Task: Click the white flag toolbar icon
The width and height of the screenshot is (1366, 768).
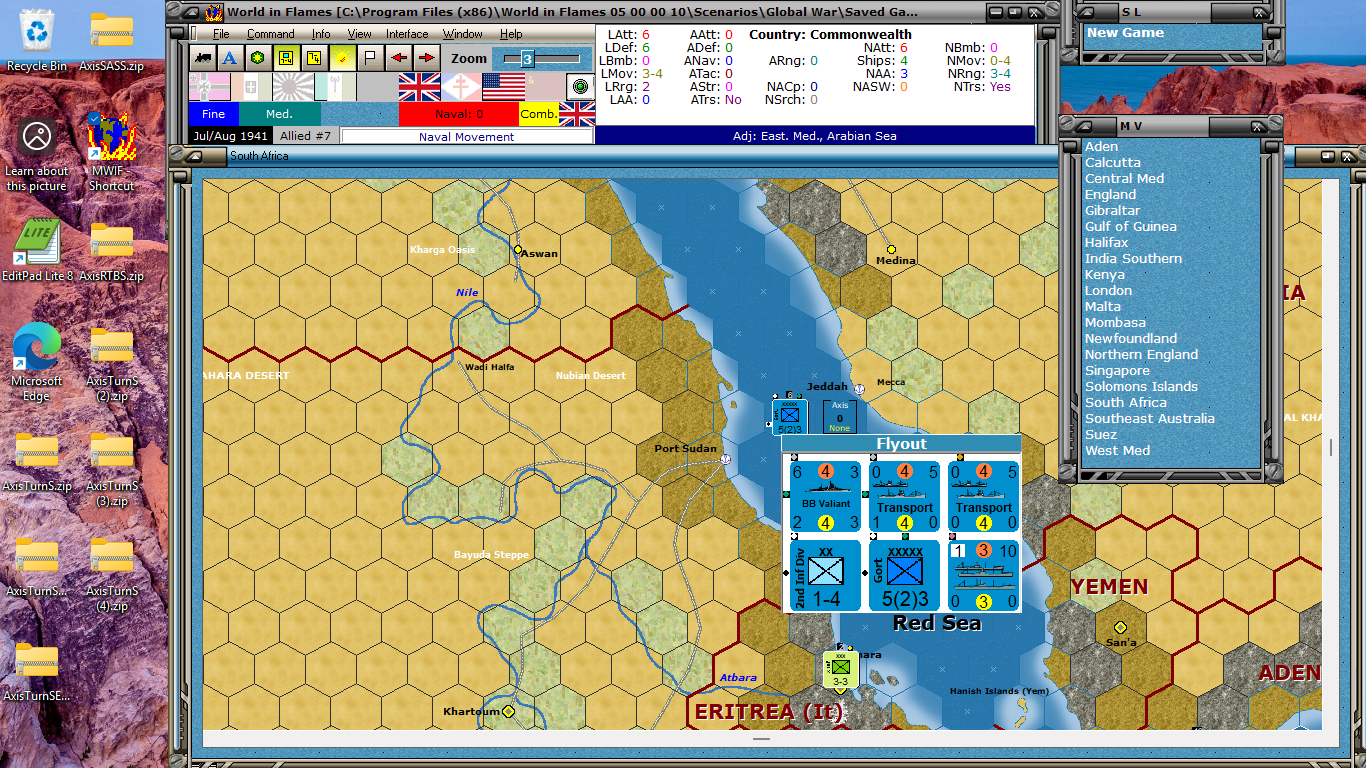Action: 370,58
